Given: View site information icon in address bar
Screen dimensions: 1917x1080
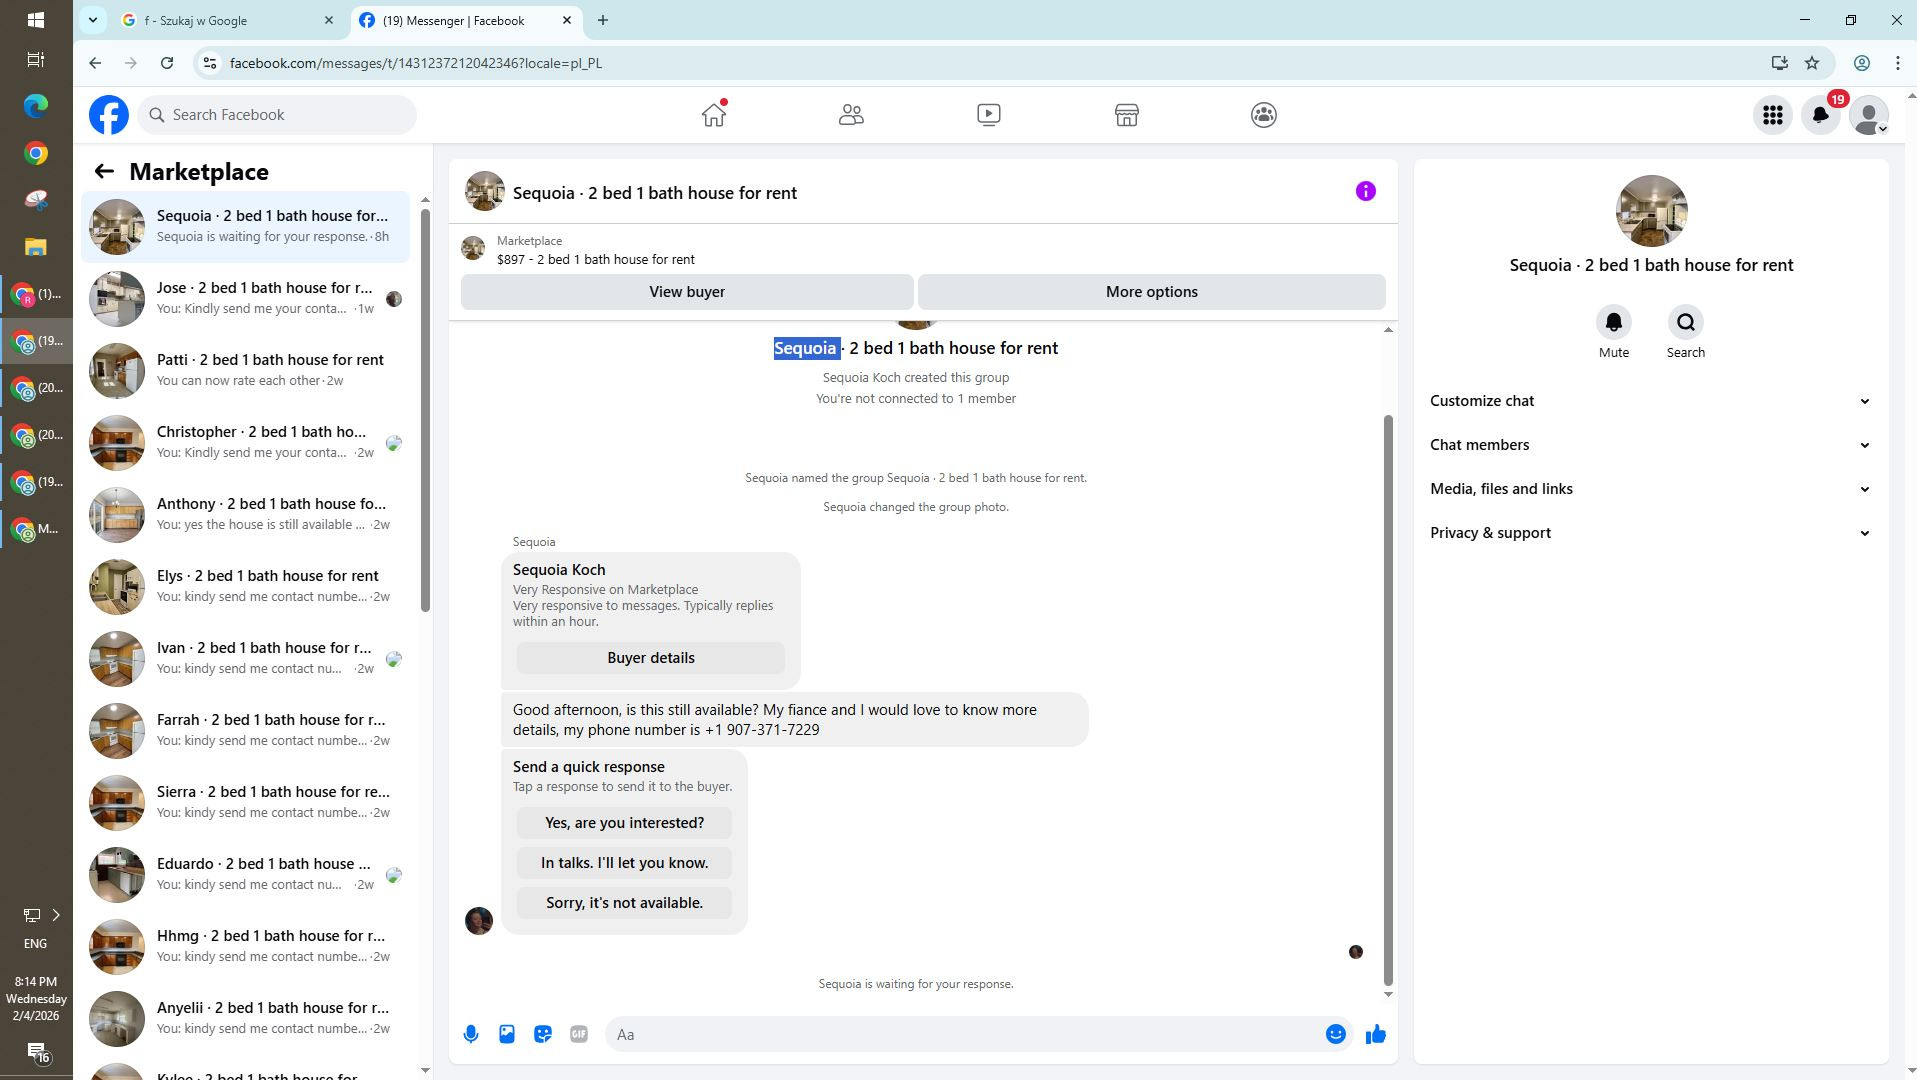Looking at the screenshot, I should pyautogui.click(x=209, y=63).
